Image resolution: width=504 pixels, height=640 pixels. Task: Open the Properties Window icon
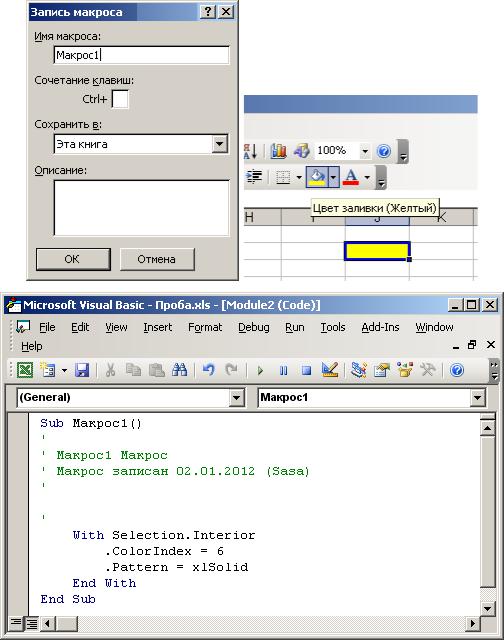point(382,370)
